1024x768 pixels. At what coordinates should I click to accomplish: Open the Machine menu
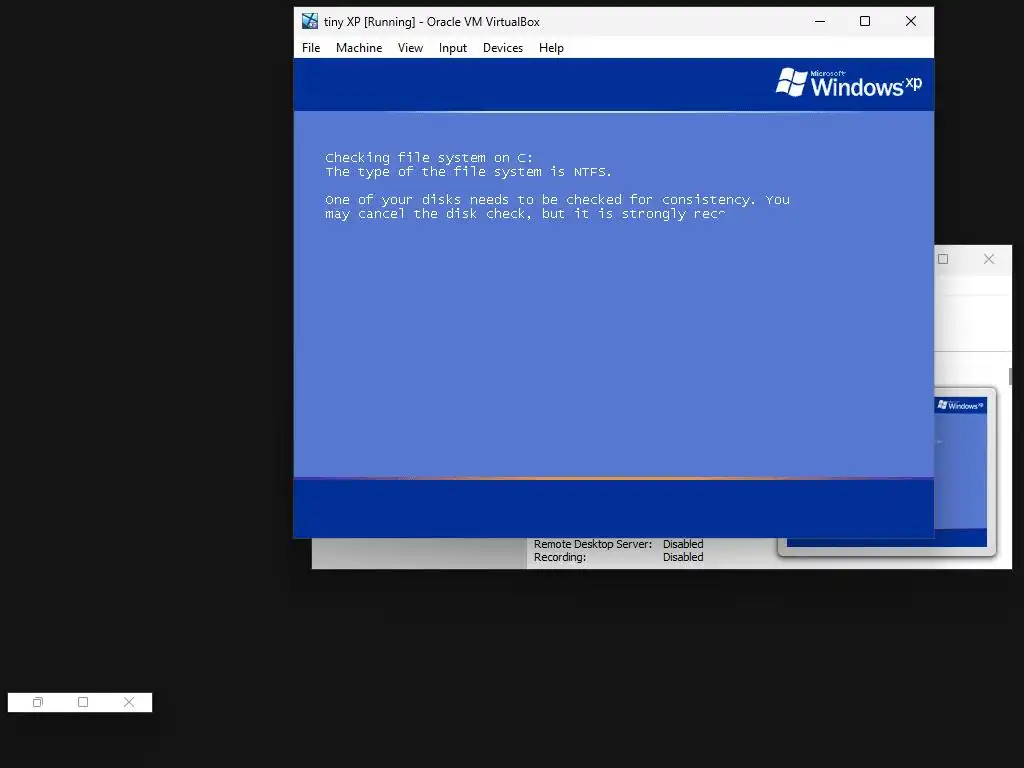tap(359, 48)
